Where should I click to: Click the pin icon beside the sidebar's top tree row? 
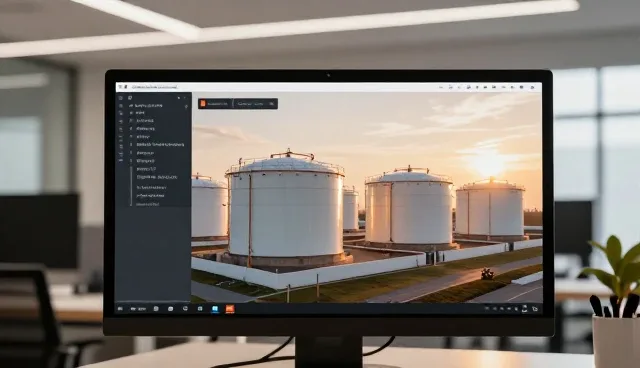pyautogui.click(x=186, y=106)
